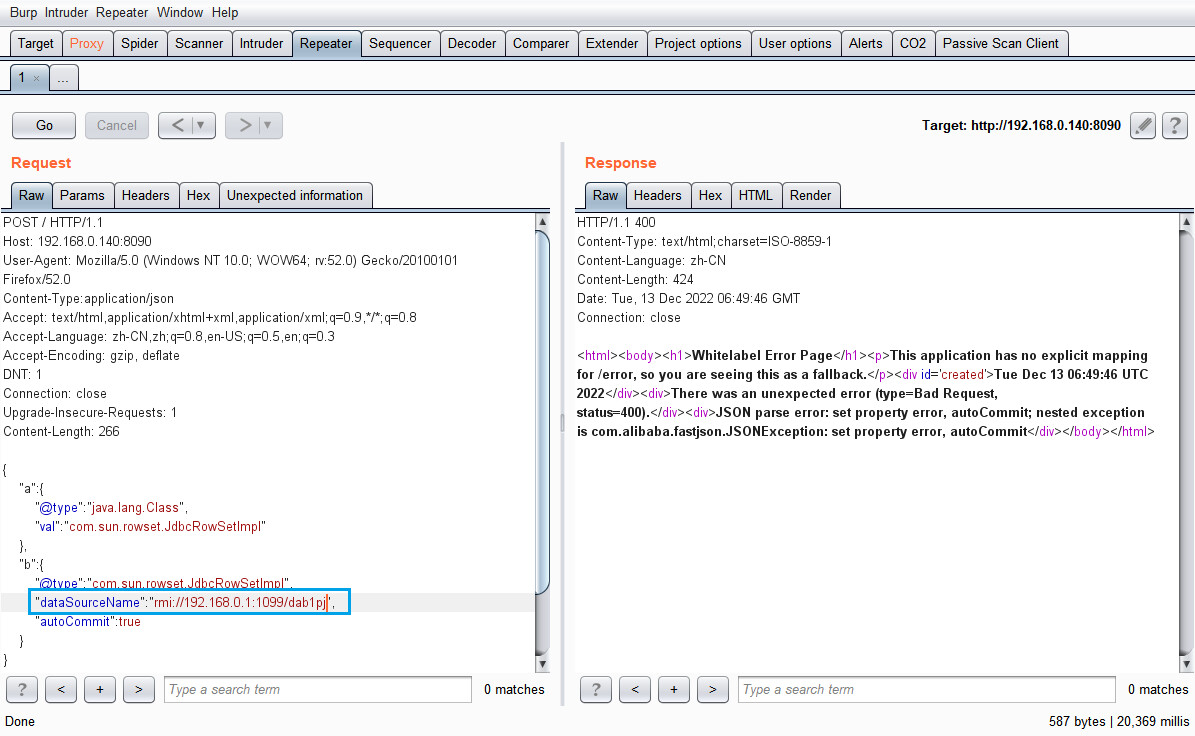Open the Project options tab
Image resolution: width=1195 pixels, height=736 pixels.
pos(698,43)
